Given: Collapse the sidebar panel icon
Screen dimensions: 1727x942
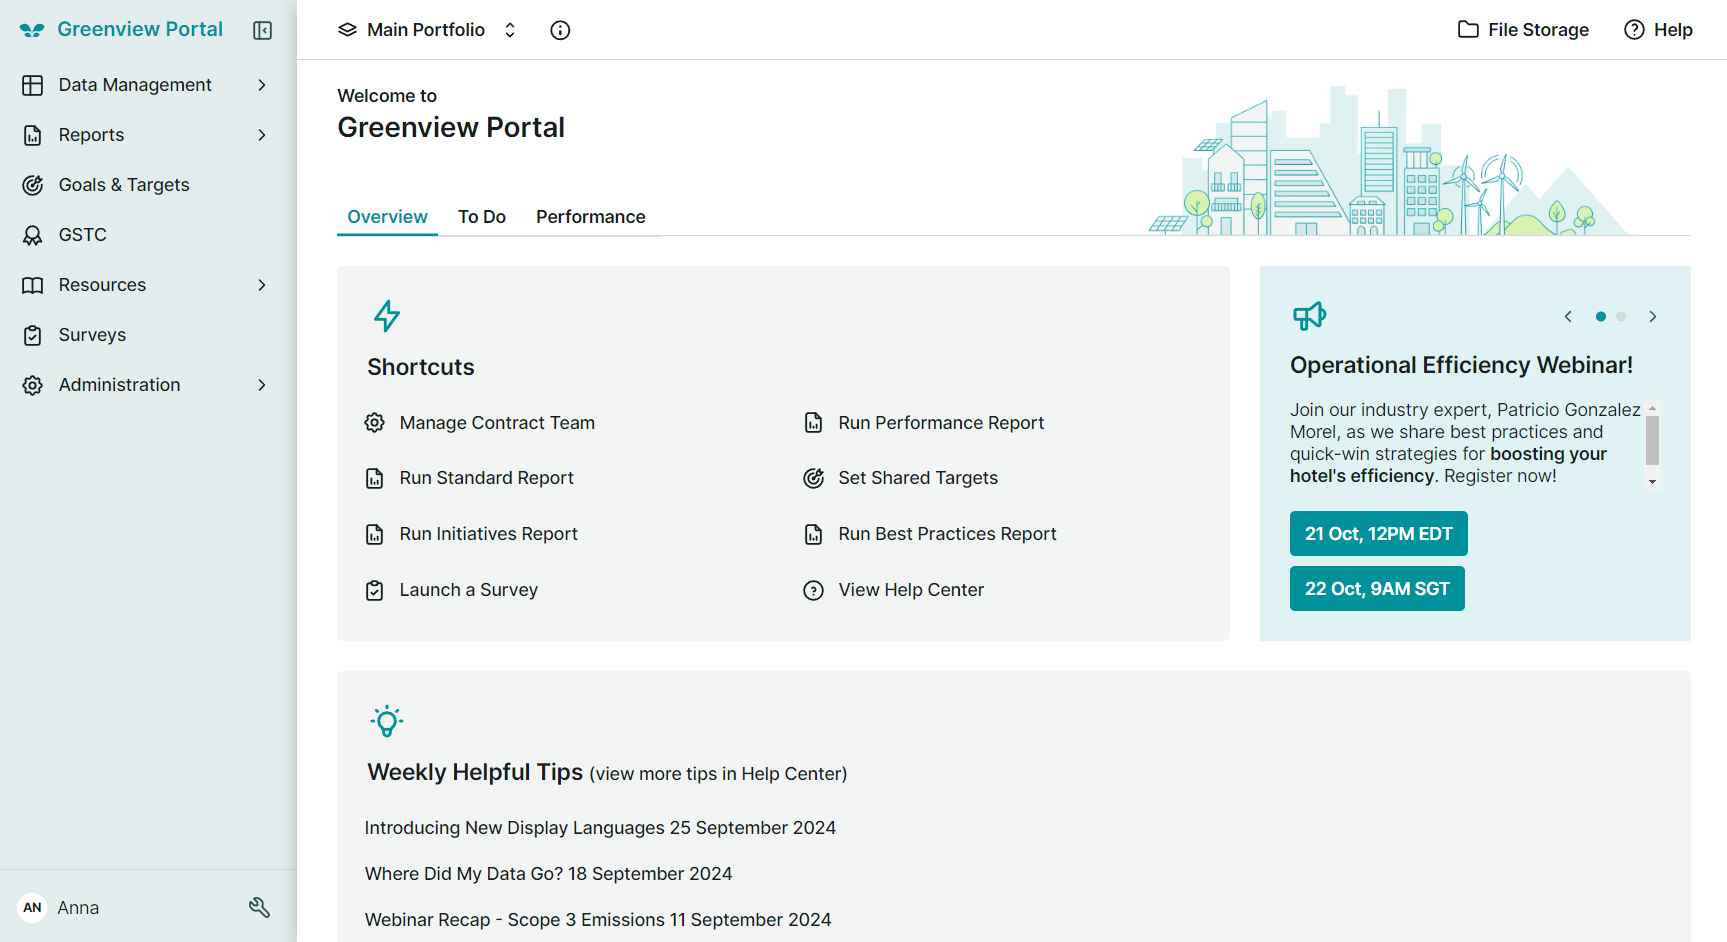Looking at the screenshot, I should pos(262,30).
